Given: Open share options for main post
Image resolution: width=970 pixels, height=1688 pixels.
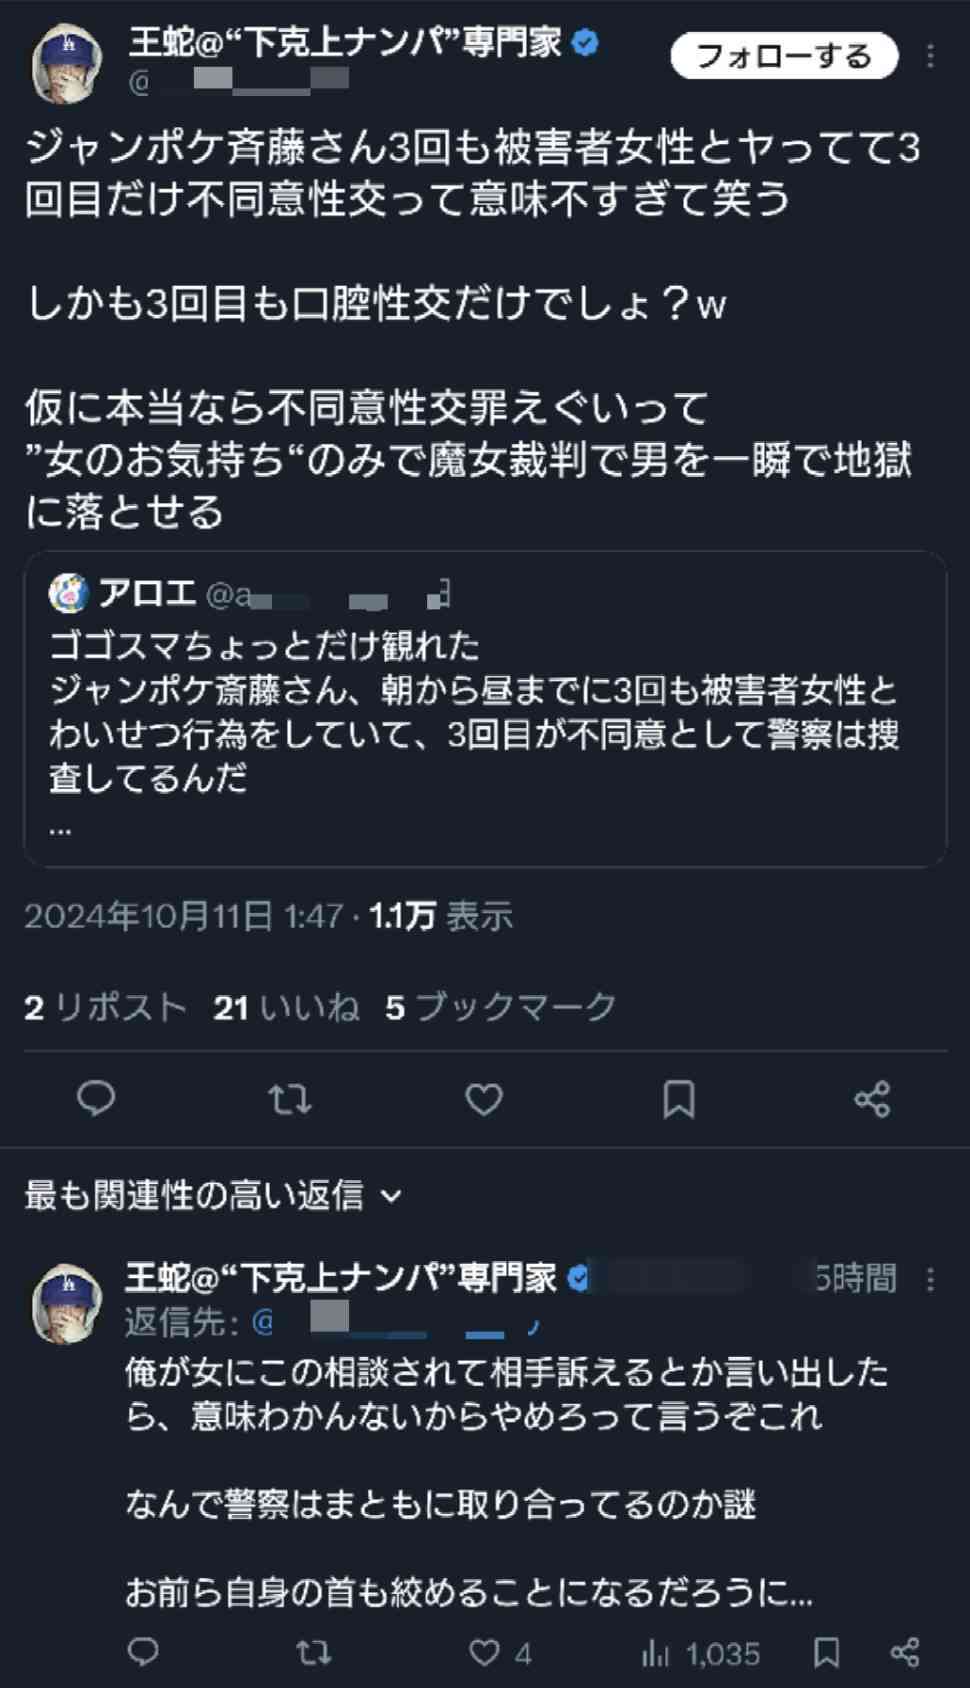Looking at the screenshot, I should (x=872, y=1099).
